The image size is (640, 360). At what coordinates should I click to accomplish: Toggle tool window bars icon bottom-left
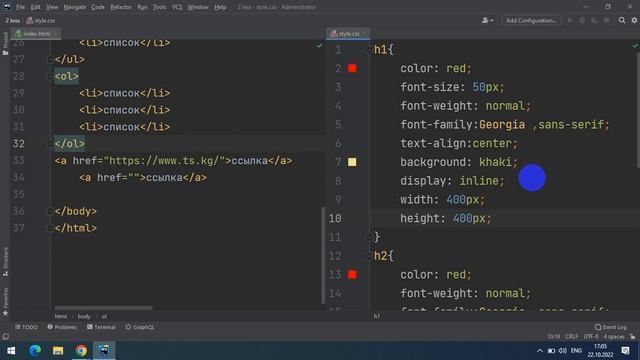[5, 337]
